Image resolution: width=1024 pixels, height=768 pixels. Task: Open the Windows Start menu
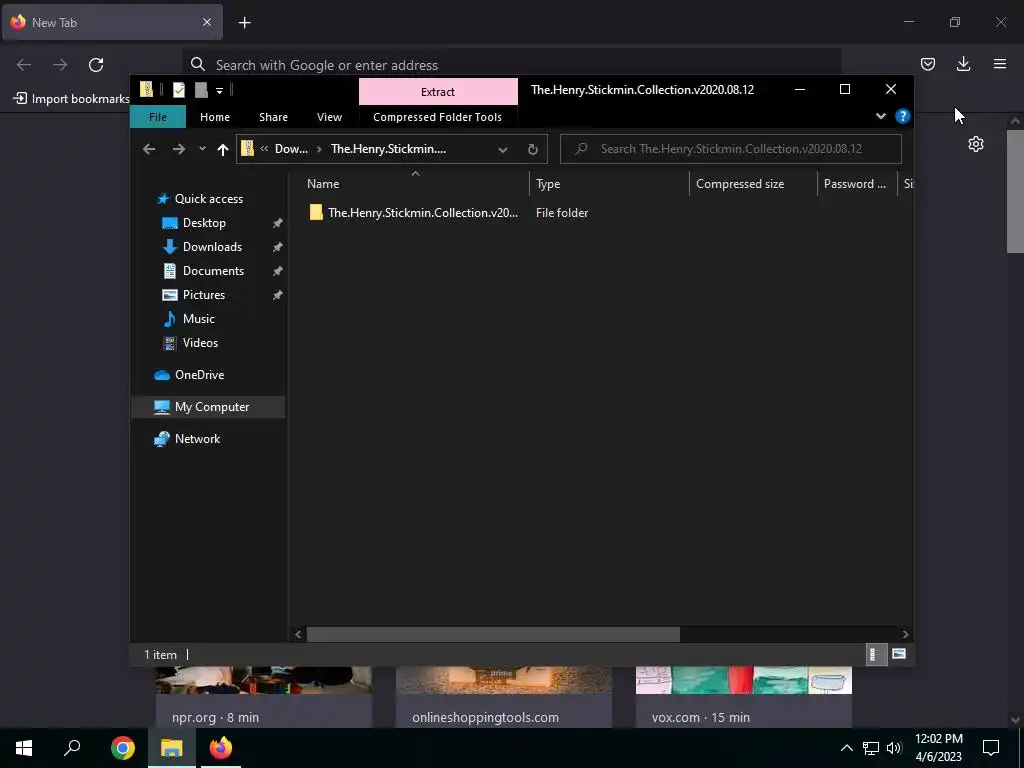click(24, 748)
